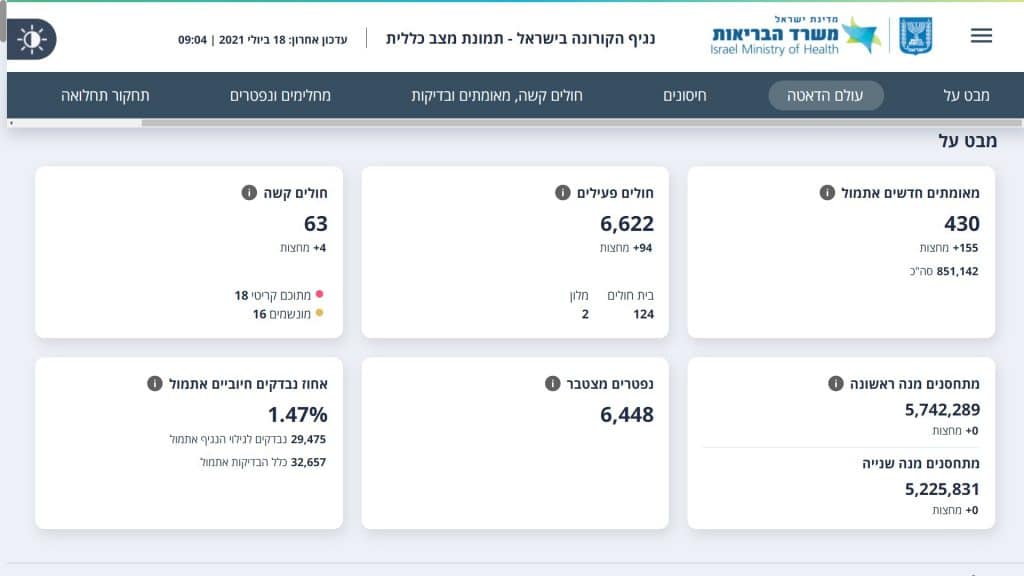Click the accessibility contrast icon in the top-left
Screen dimensions: 1024x576
point(32,38)
